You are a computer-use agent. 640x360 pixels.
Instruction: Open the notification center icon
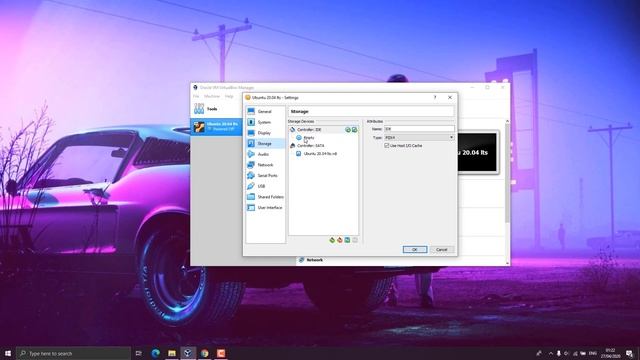pyautogui.click(x=630, y=353)
